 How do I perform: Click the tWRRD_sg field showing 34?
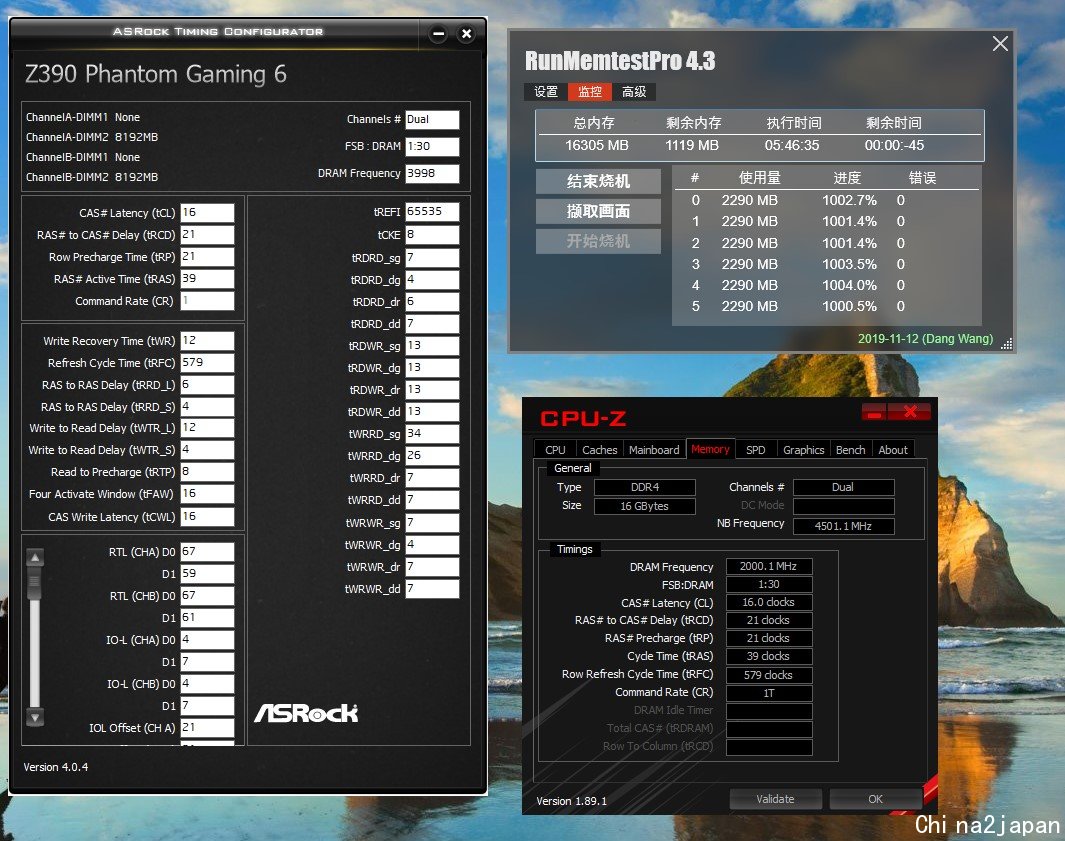[432, 434]
